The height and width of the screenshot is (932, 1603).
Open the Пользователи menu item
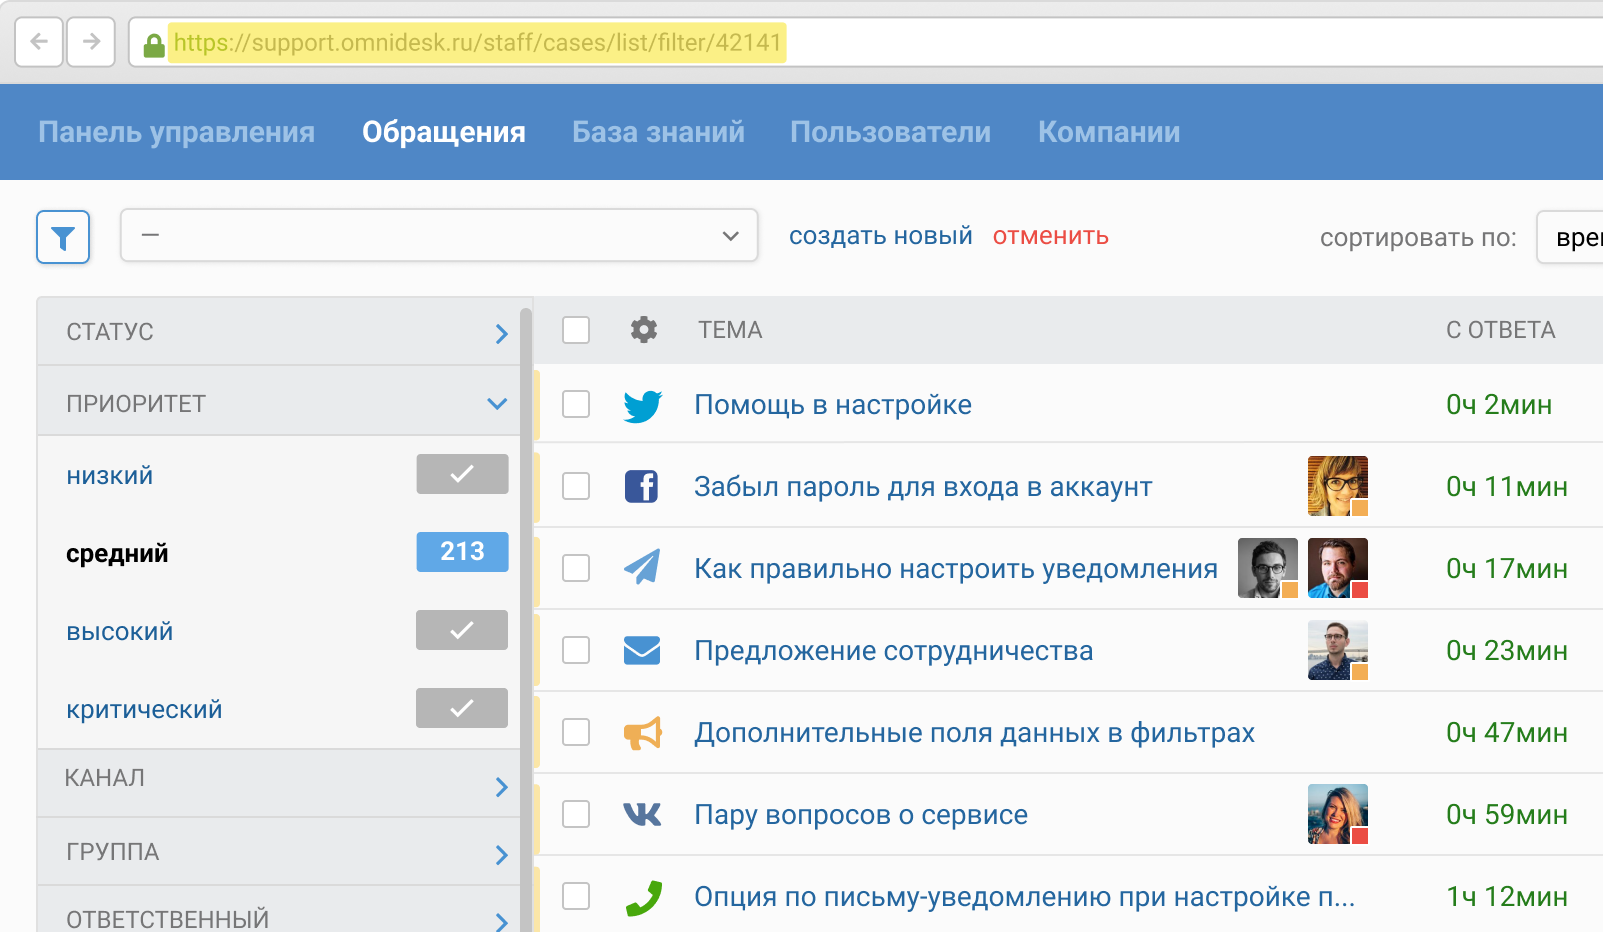tap(890, 132)
